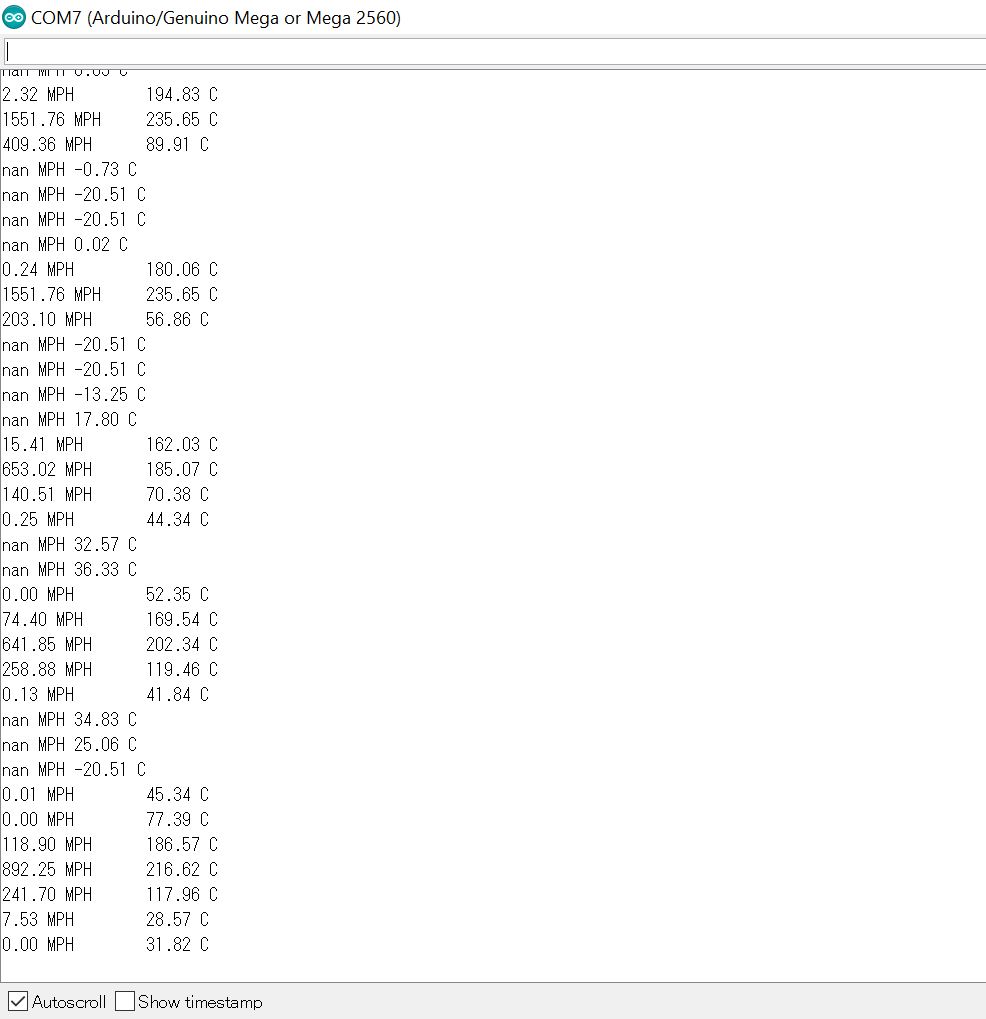986x1019 pixels.
Task: Click the 0.00 MPH 52.35 C reading
Action: pyautogui.click(x=105, y=595)
